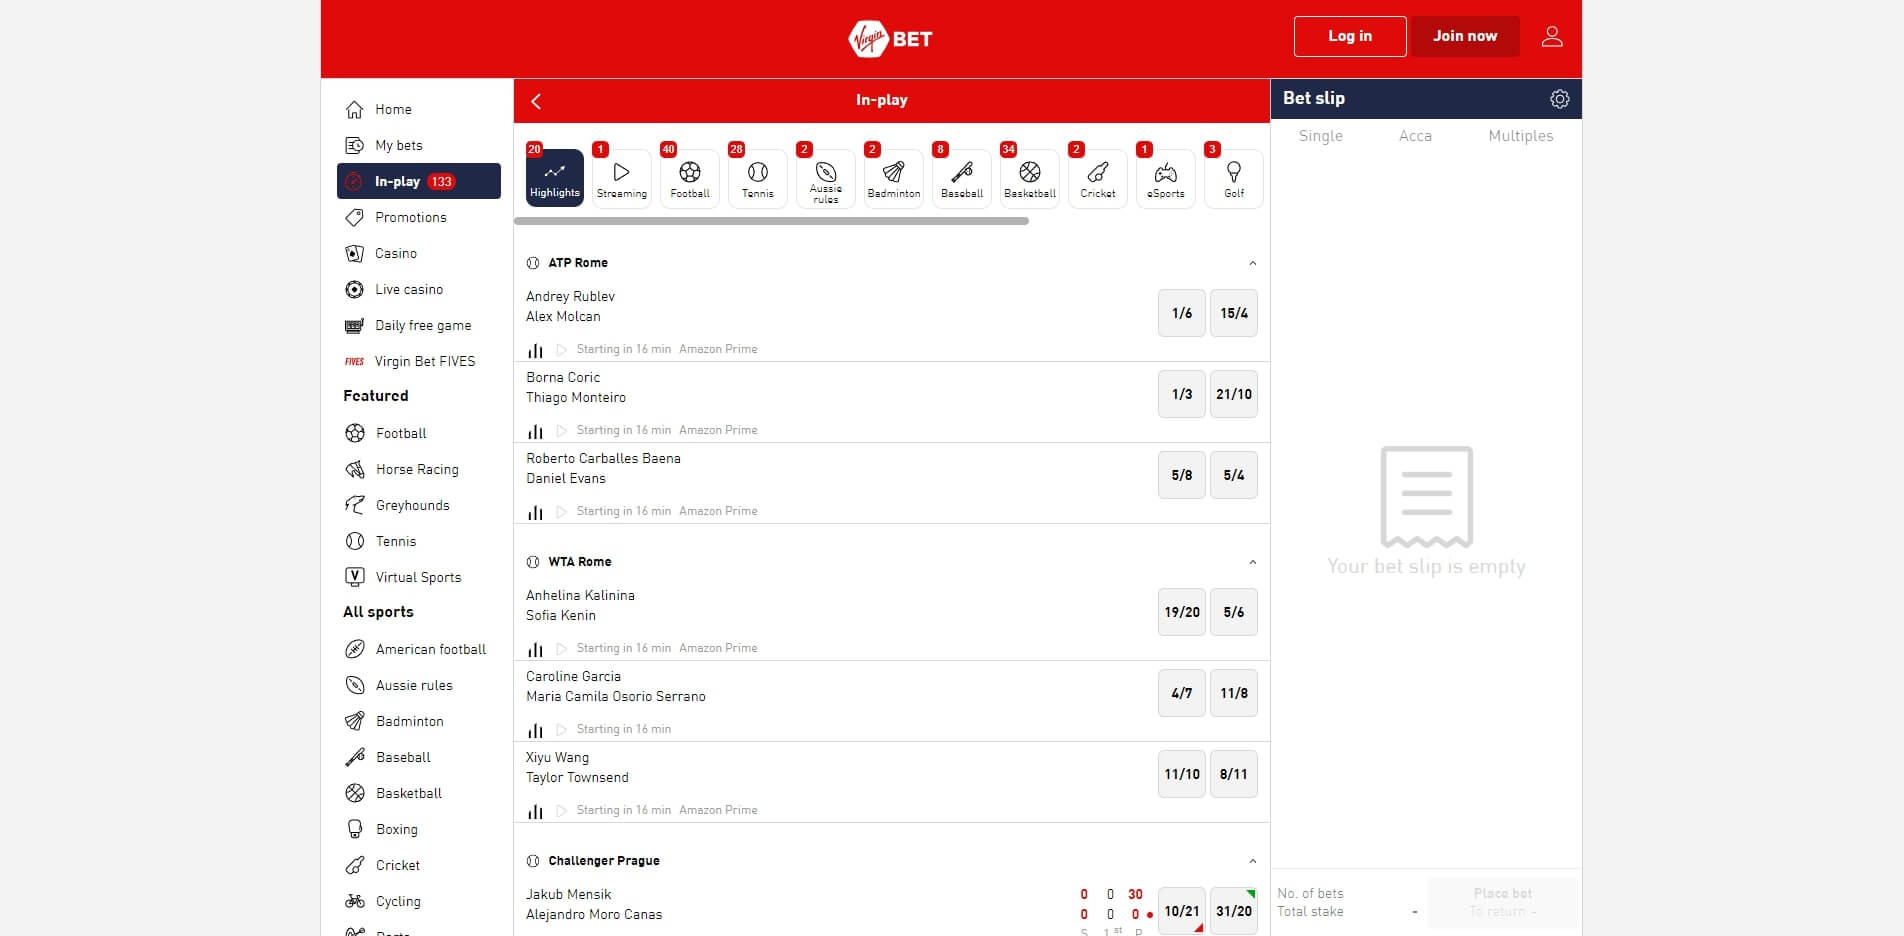The width and height of the screenshot is (1904, 936).
Task: Open the Golf in-play category
Action: click(x=1233, y=178)
